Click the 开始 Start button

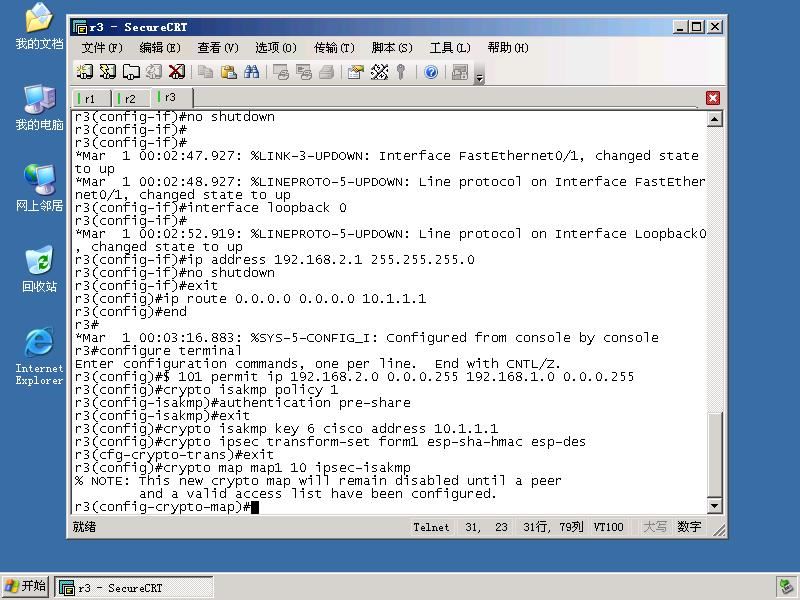click(25, 586)
